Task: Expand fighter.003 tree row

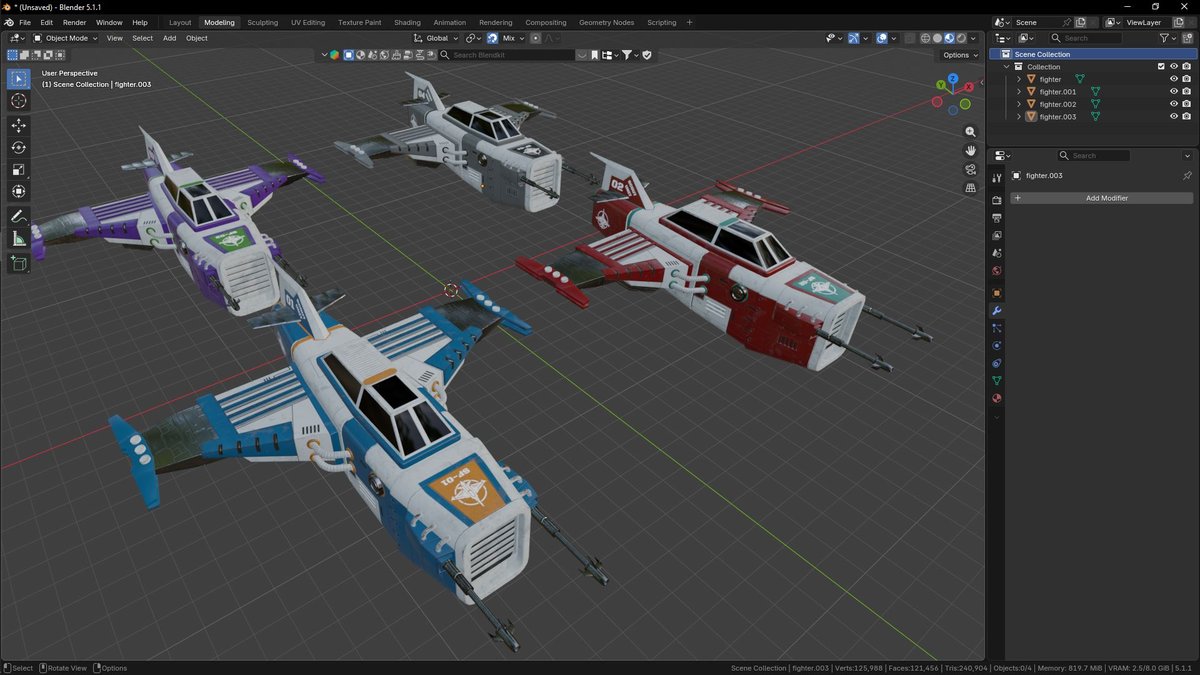Action: click(1019, 117)
